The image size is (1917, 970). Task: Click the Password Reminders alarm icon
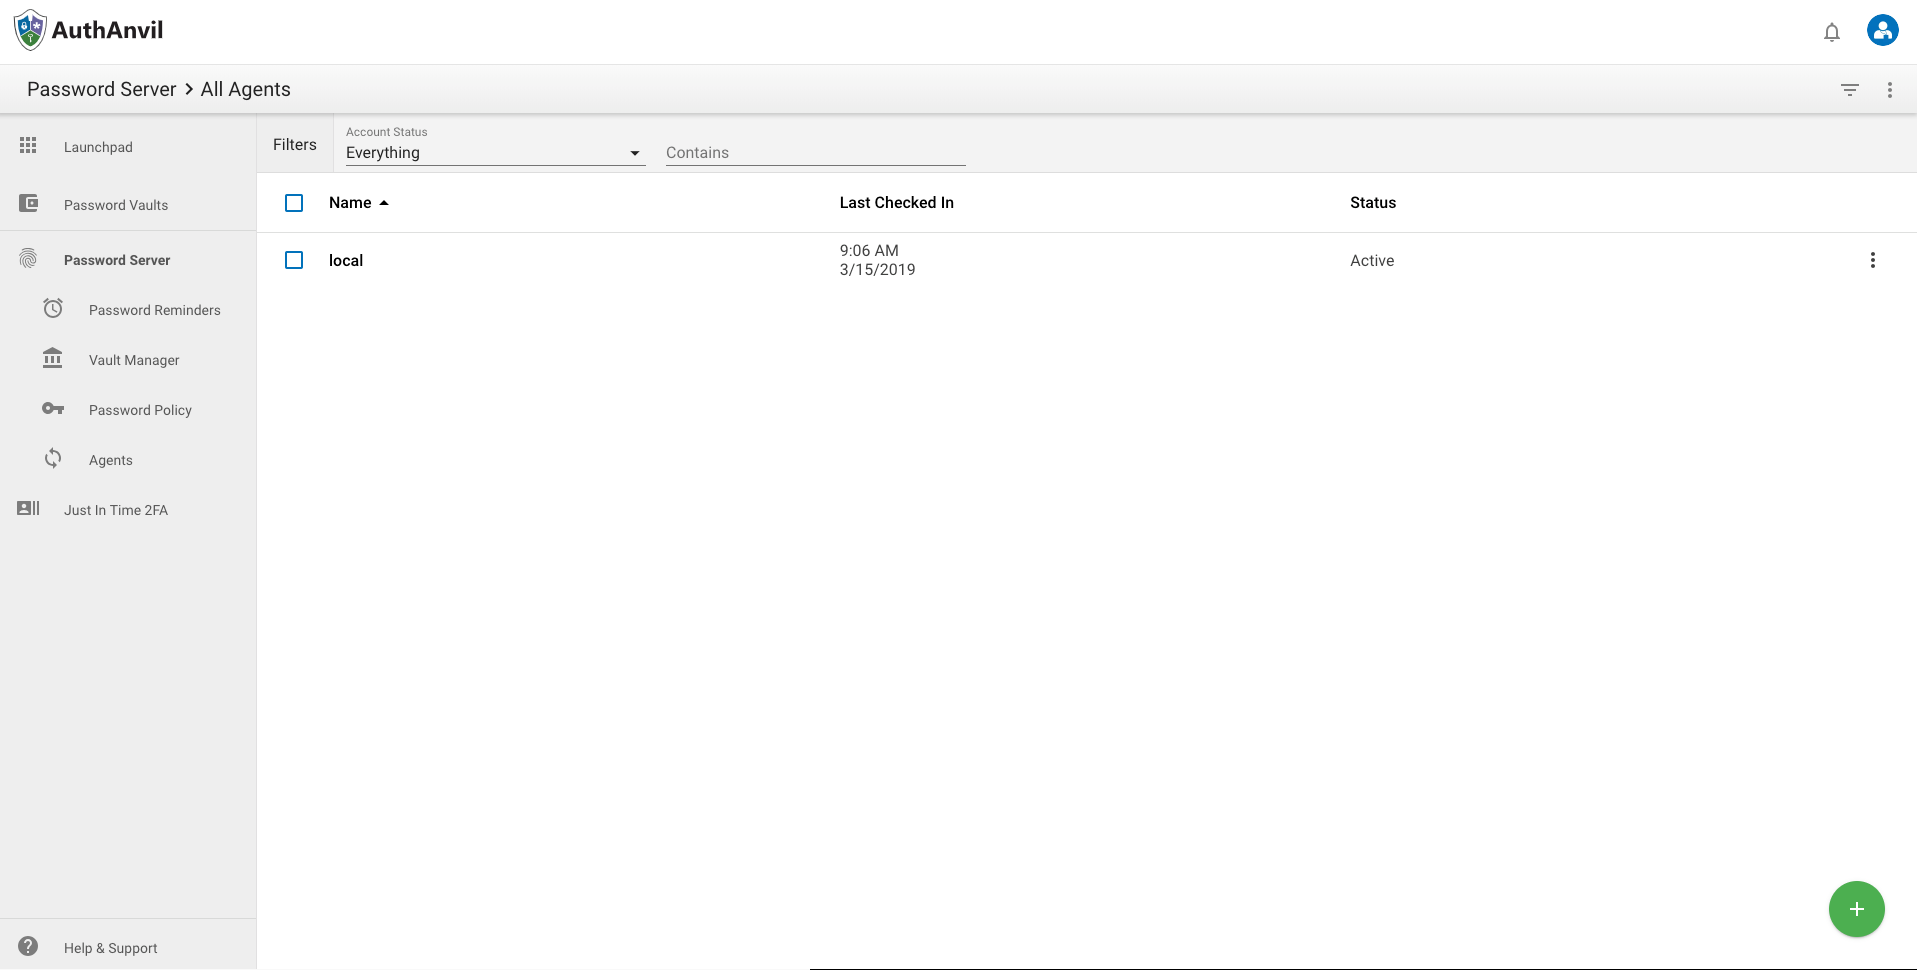pos(53,309)
